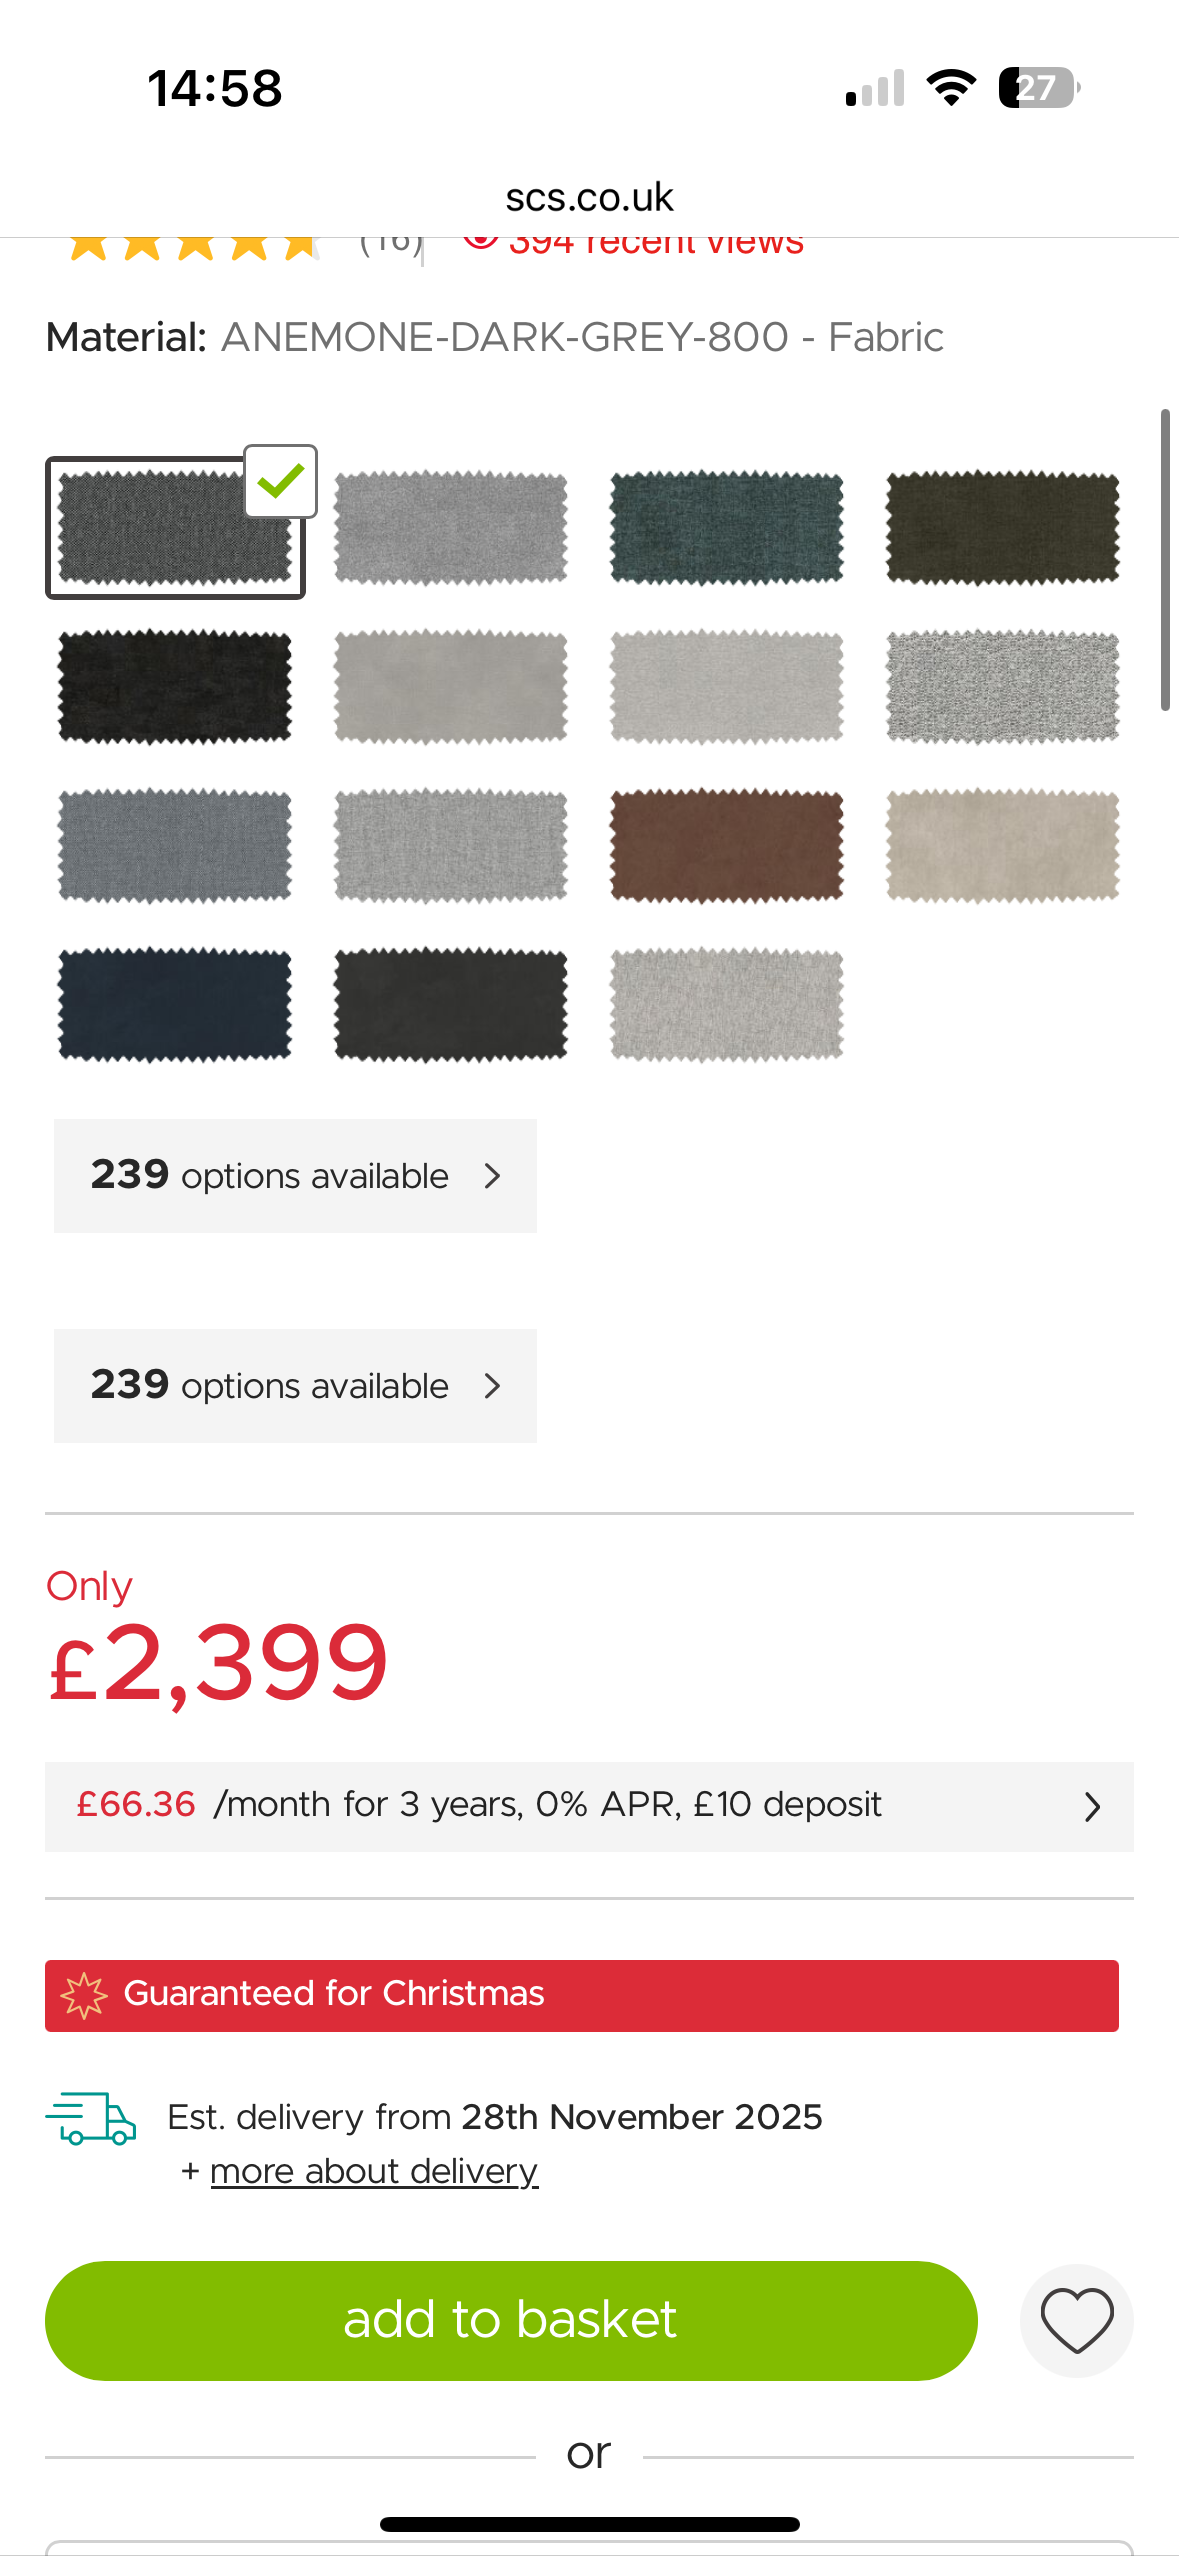Screen dimensions: 1179x2556
Task: Select the navy blue fabric swatch
Action: coord(175,1005)
